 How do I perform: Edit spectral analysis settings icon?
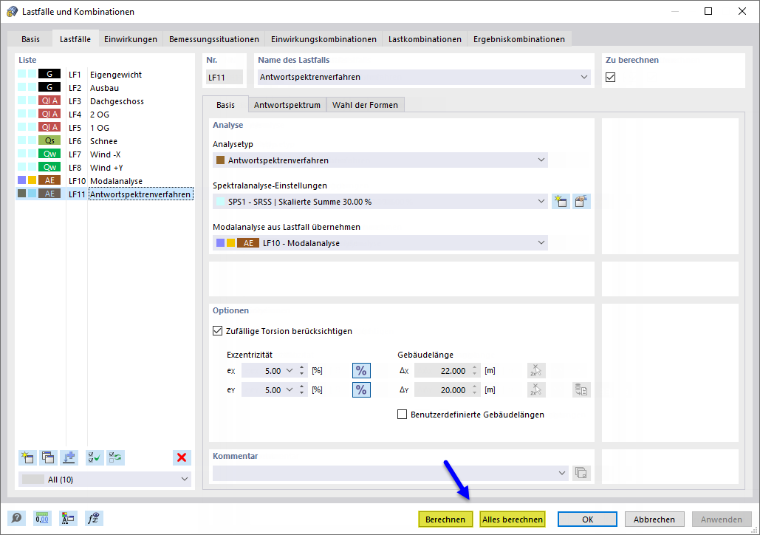point(581,202)
